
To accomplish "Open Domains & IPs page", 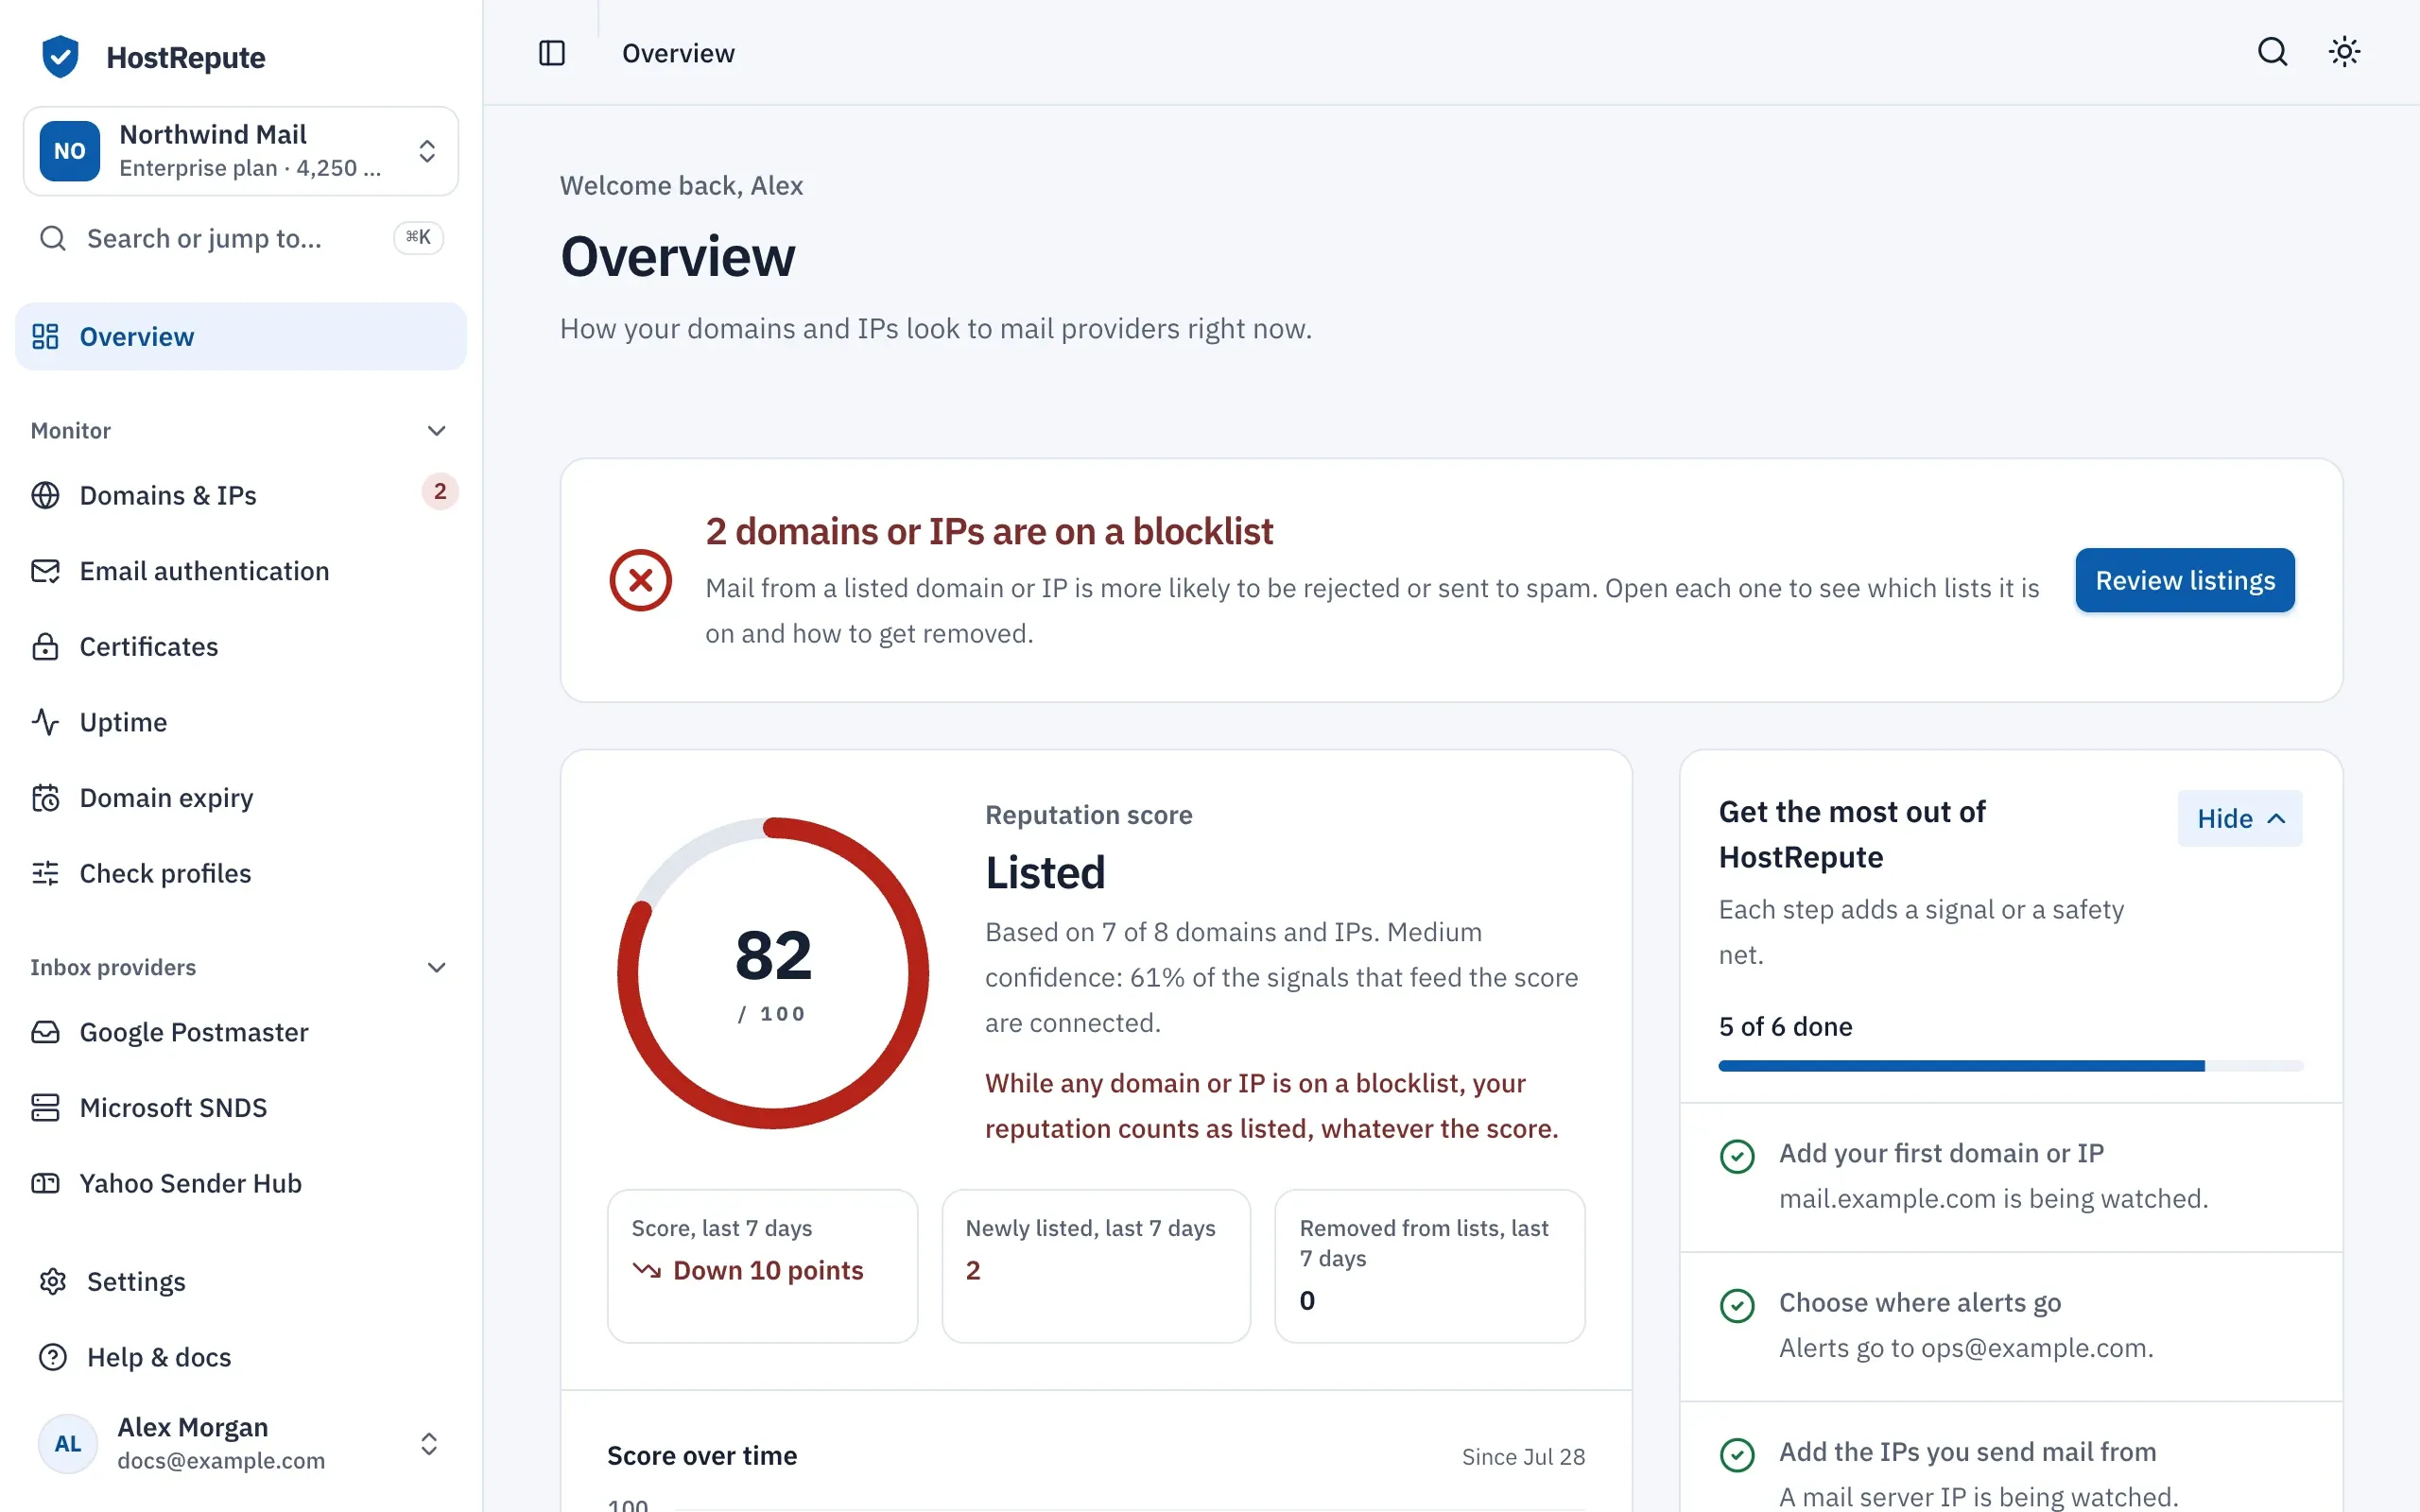I will [x=240, y=495].
